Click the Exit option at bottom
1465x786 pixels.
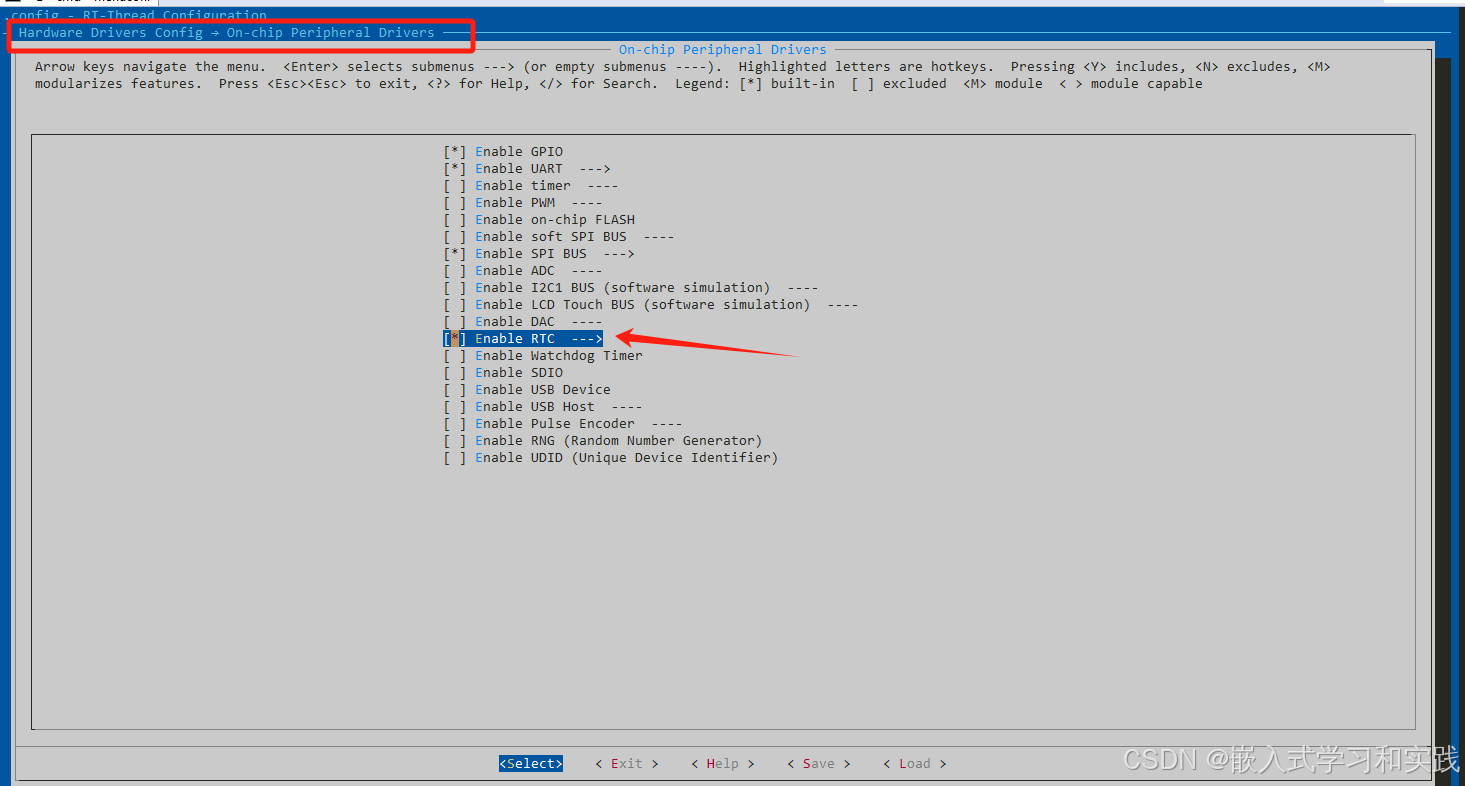(627, 763)
